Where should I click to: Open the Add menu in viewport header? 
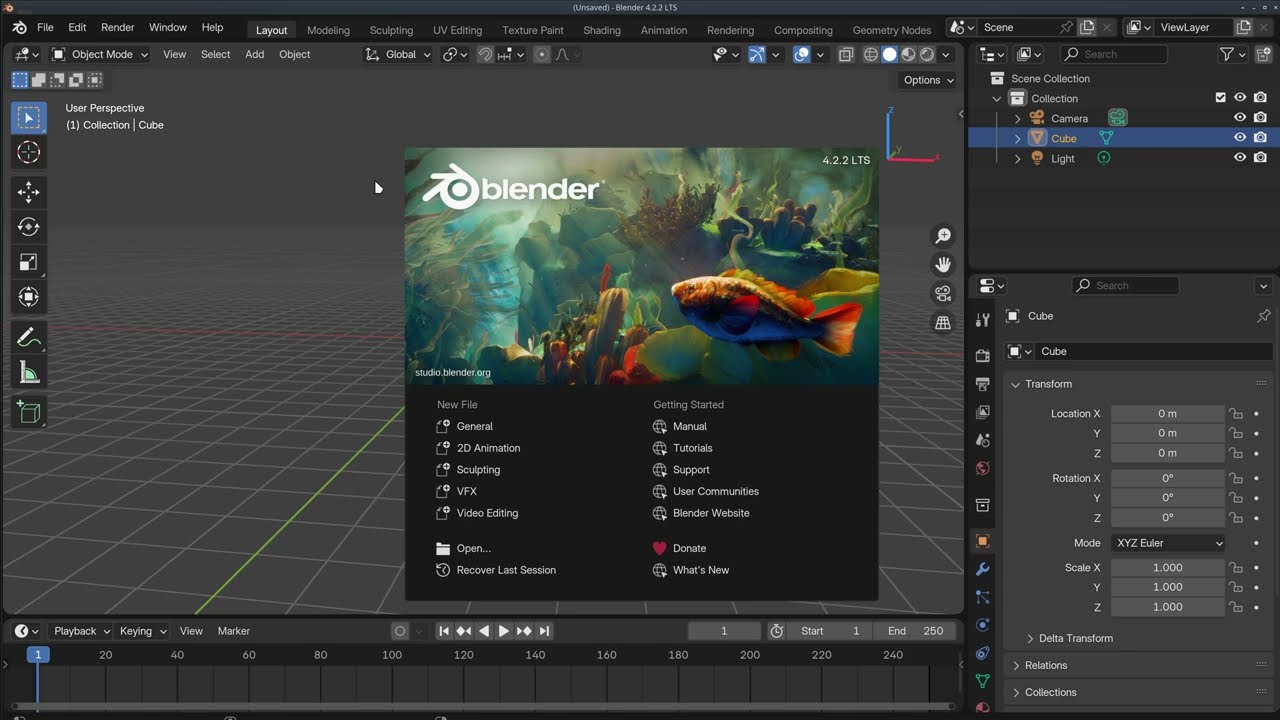pyautogui.click(x=255, y=55)
